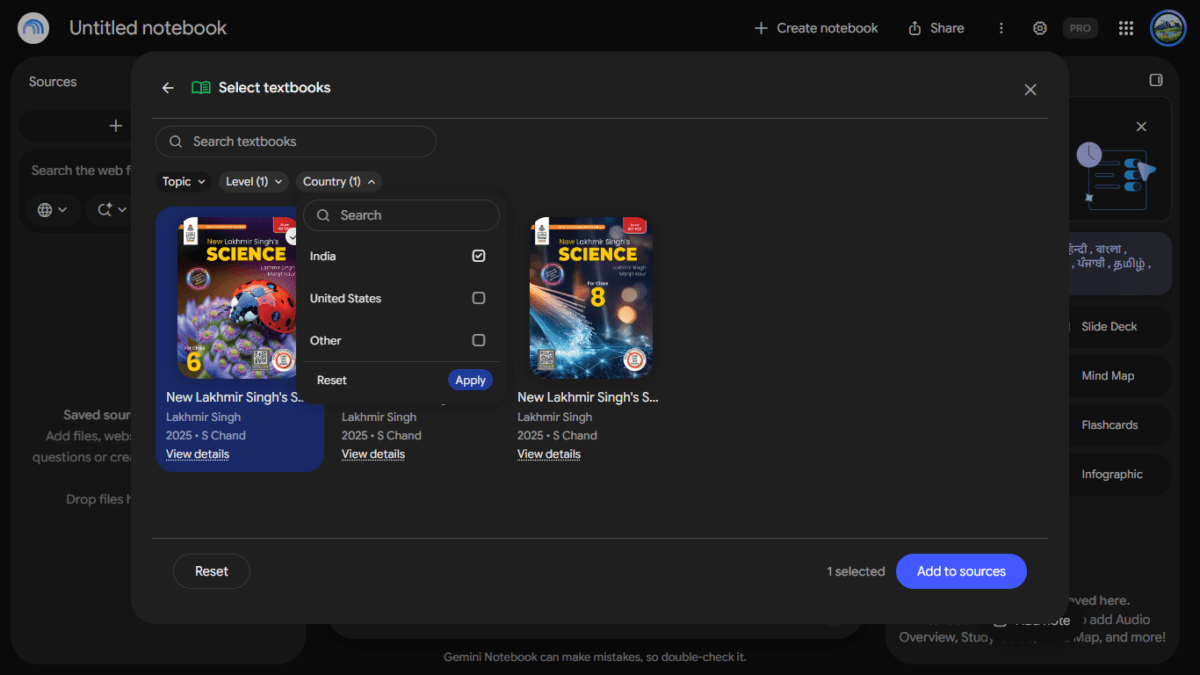The height and width of the screenshot is (675, 1200).
Task: Close the Select textbooks dialog
Action: pyautogui.click(x=1030, y=89)
